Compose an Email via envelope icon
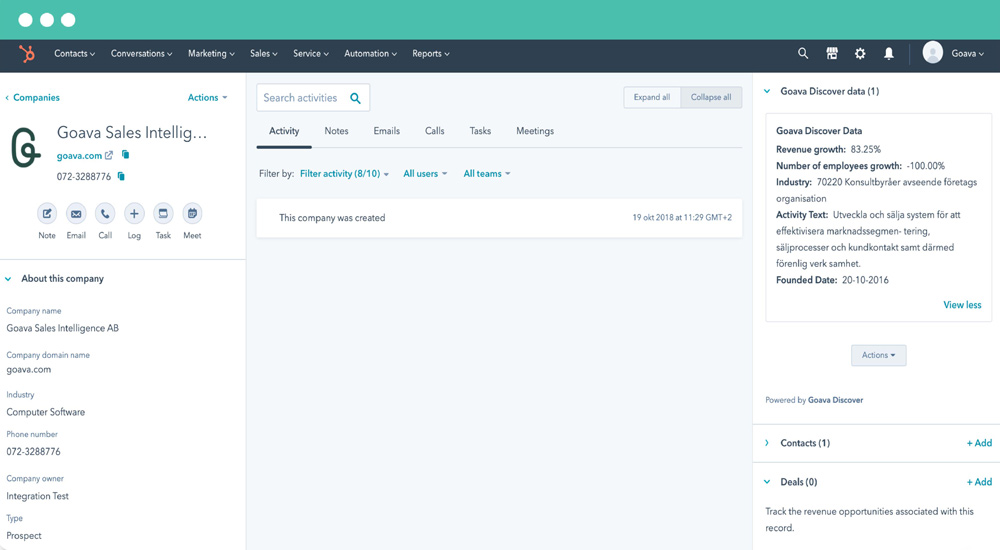This screenshot has width=1000, height=550. coord(76,214)
